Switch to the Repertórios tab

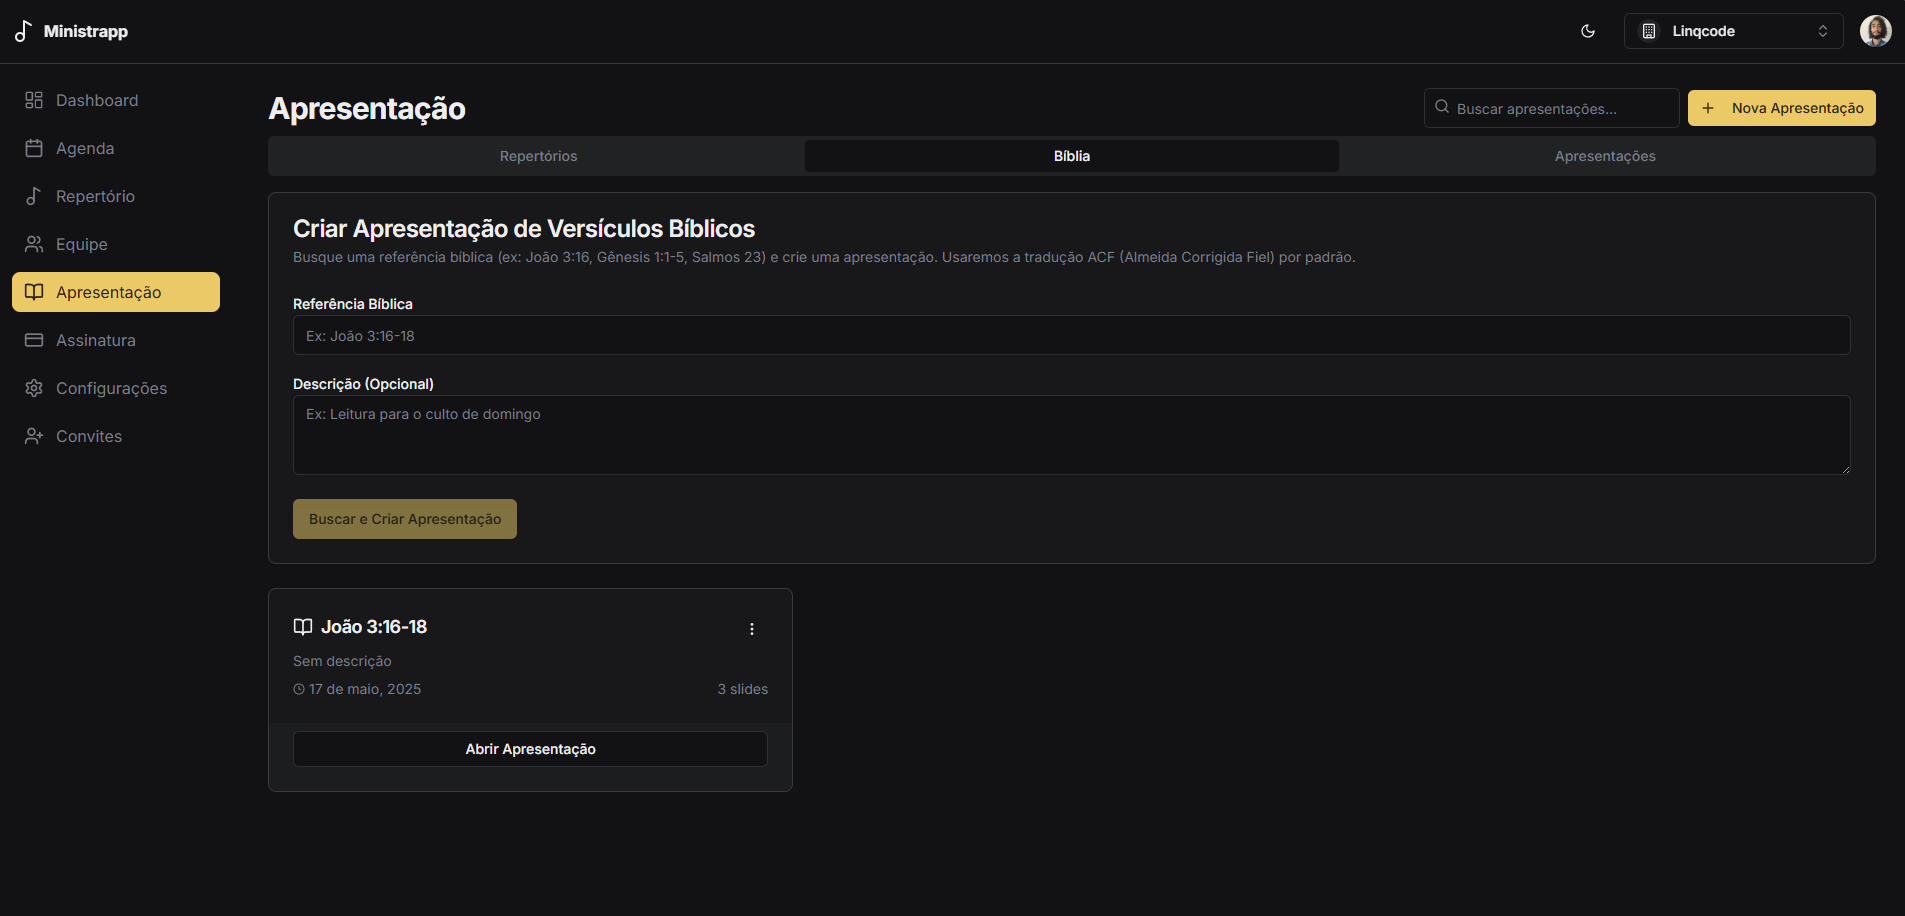pyautogui.click(x=538, y=156)
